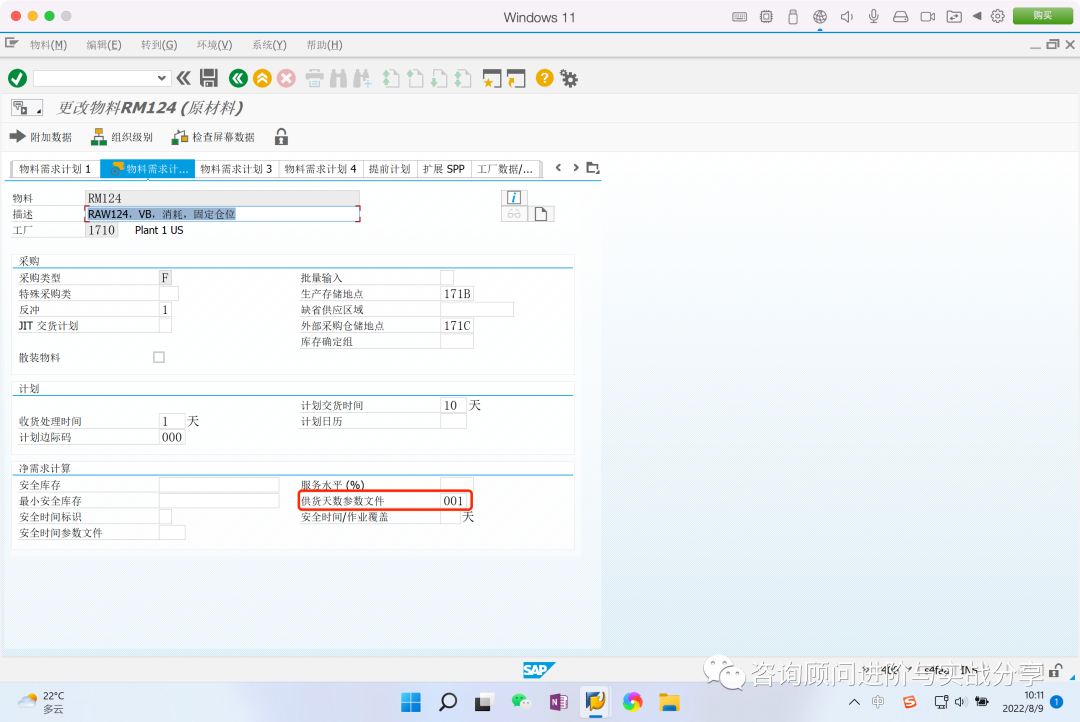Open the 转到(G) menu
Screen dimensions: 1080x722
coord(159,45)
